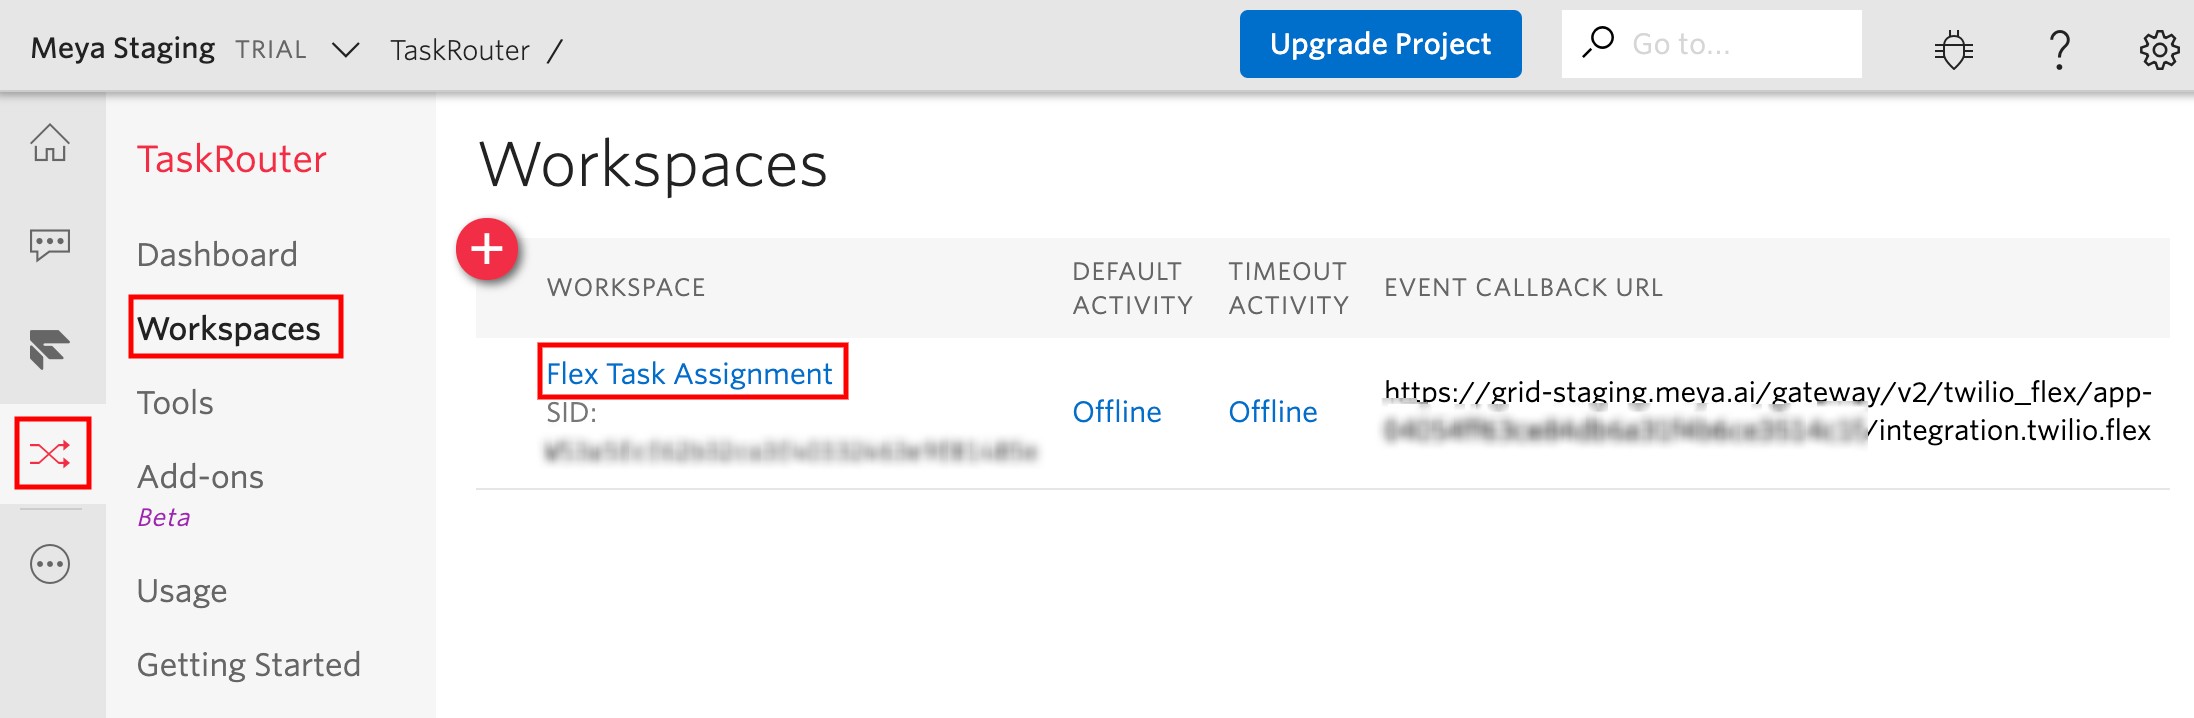This screenshot has height=718, width=2194.
Task: Open the Flex Task Assignment workspace
Action: point(689,373)
